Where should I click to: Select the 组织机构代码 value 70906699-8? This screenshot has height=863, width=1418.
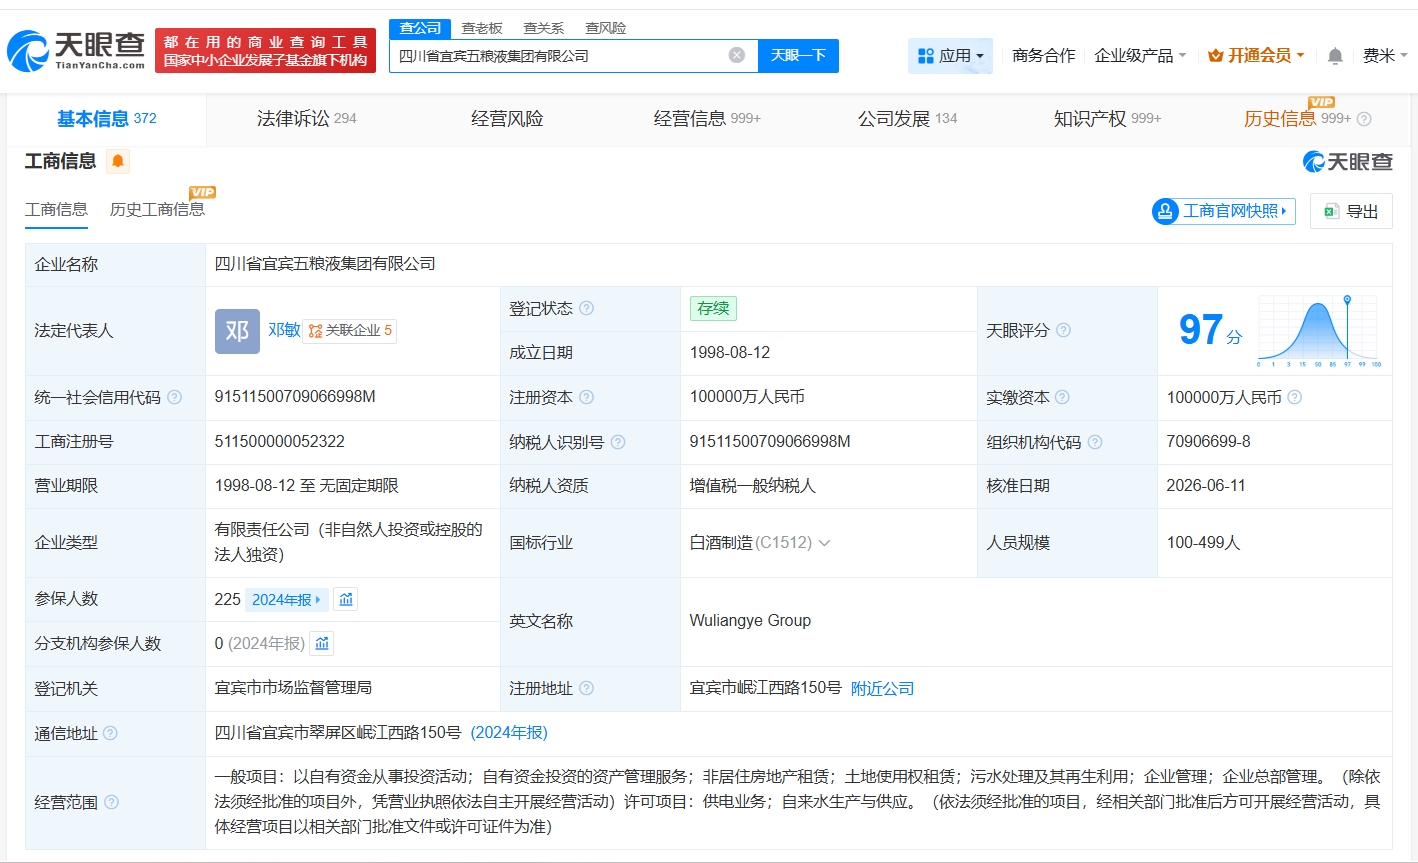[x=1208, y=442]
